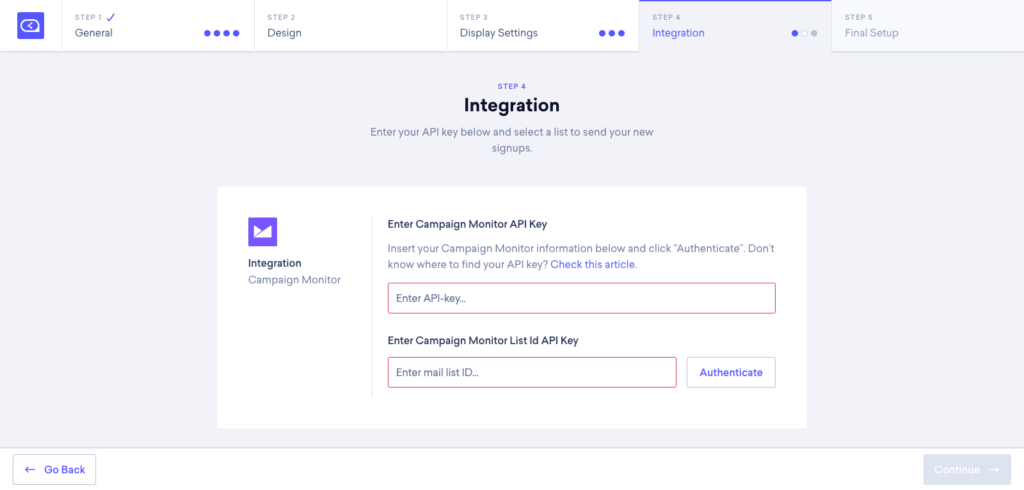The height and width of the screenshot is (490, 1024).
Task: Click the app logo icon in the header
Action: (30, 25)
